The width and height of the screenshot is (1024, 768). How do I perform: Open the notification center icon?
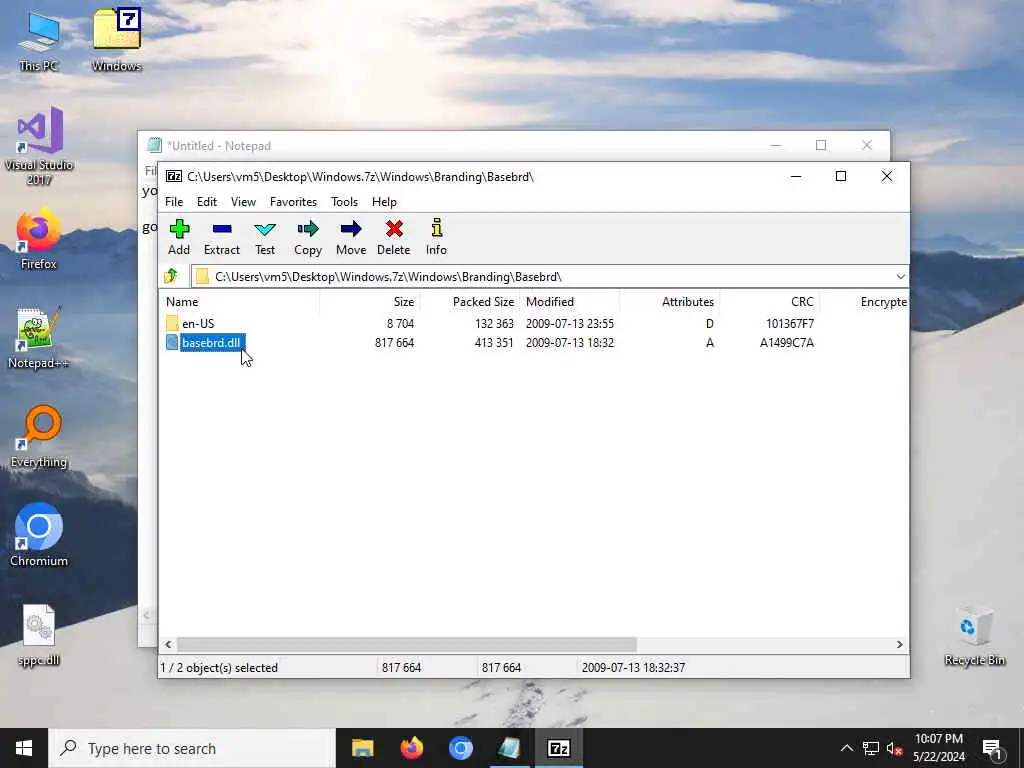click(x=993, y=749)
